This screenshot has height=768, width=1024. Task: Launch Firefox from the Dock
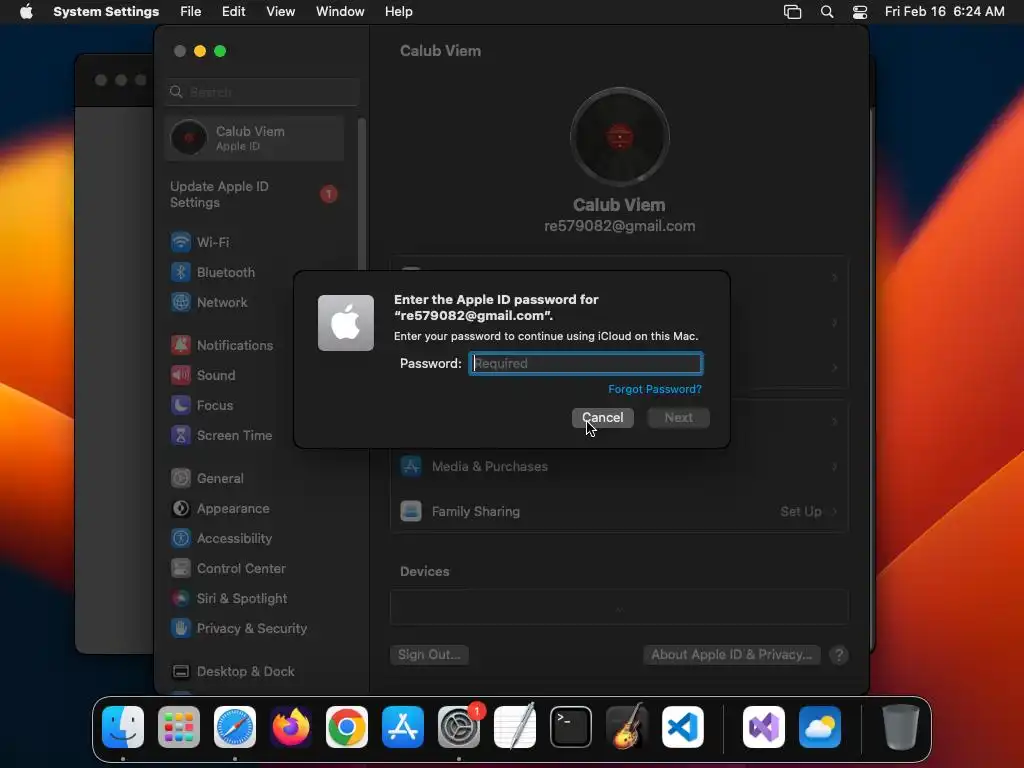click(291, 727)
